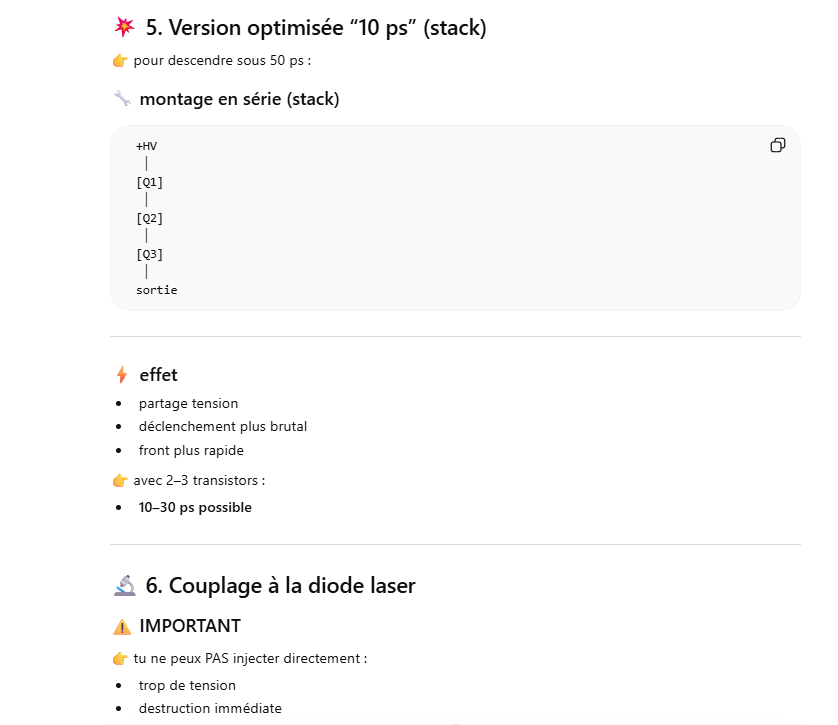Click the wrench icon before 'montage en série'
Screen dimensions: 838x725
tap(122, 98)
